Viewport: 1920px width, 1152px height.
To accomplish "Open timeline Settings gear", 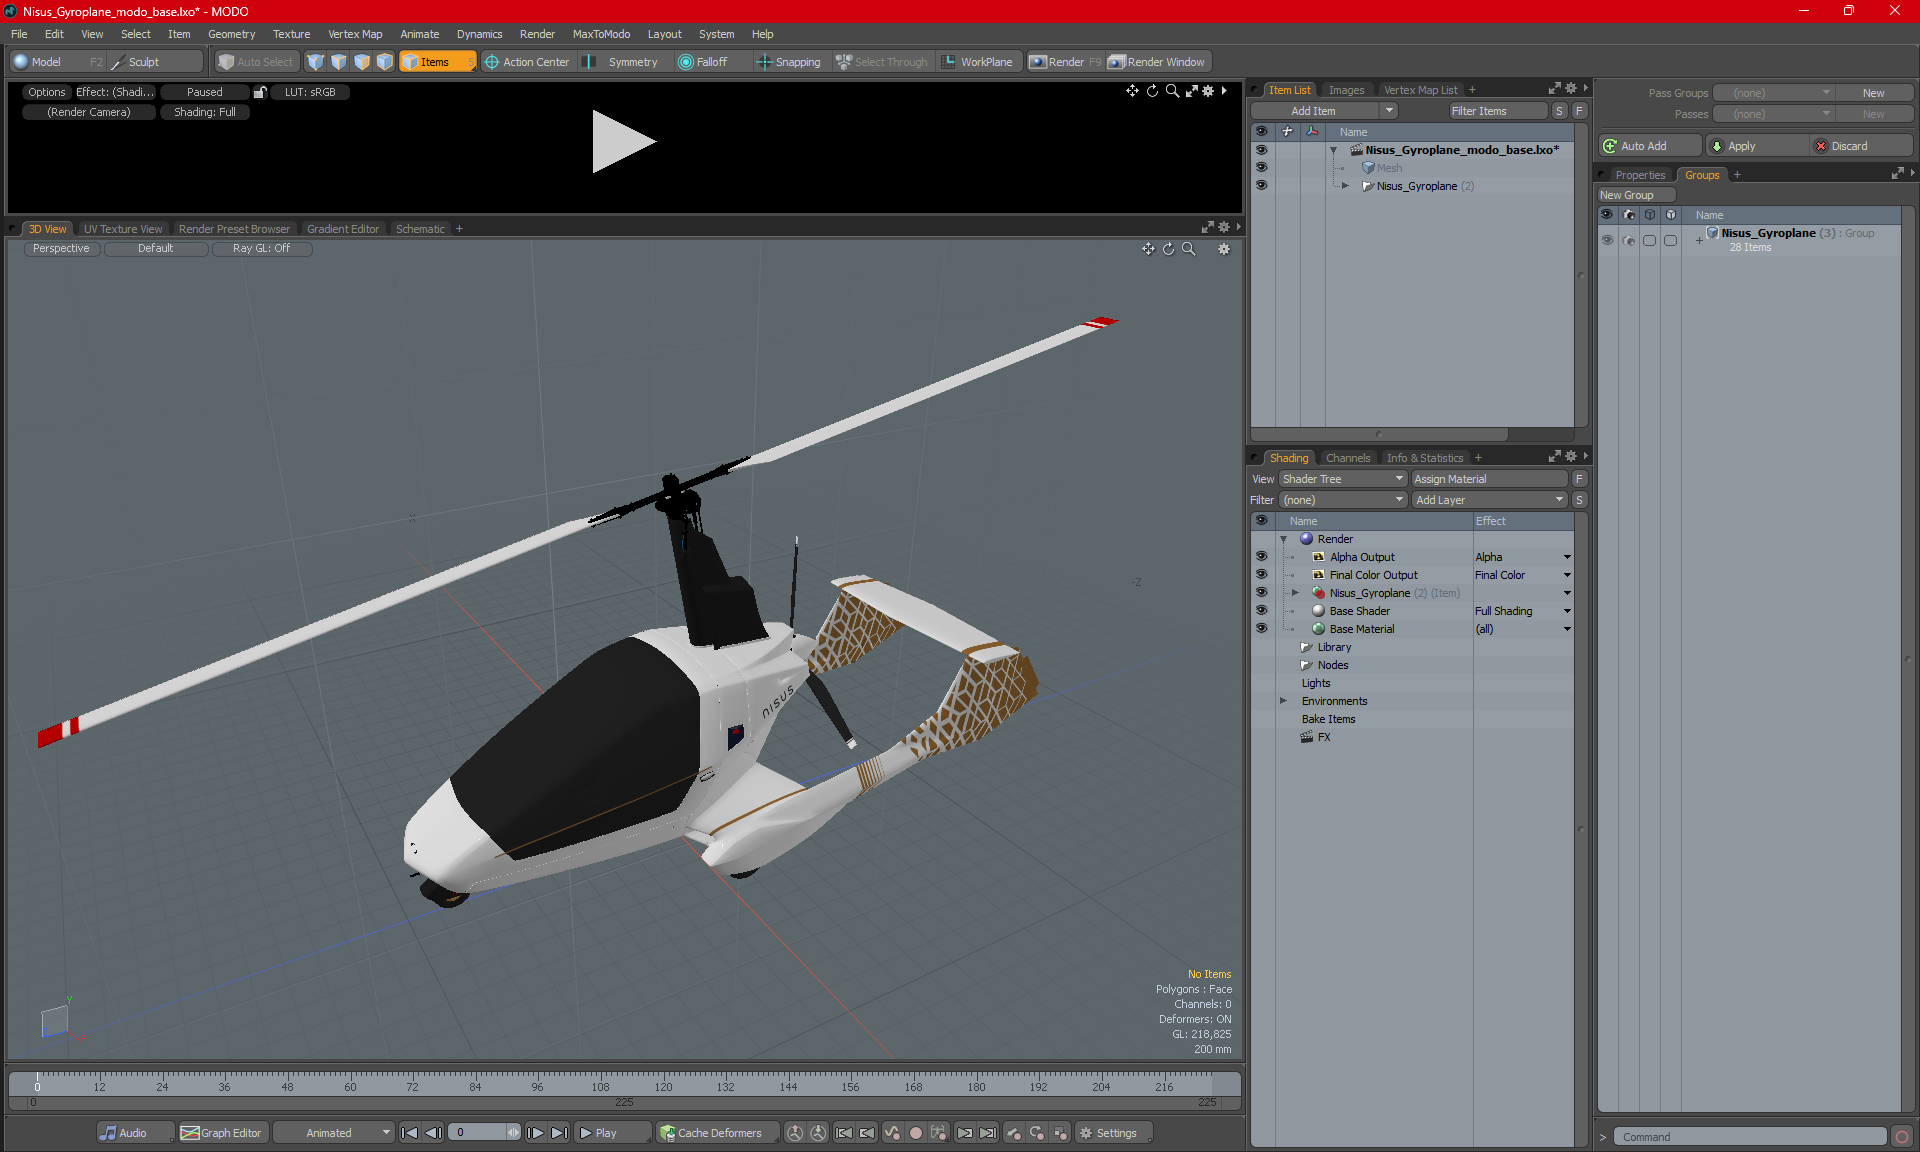I will 1086,1133.
